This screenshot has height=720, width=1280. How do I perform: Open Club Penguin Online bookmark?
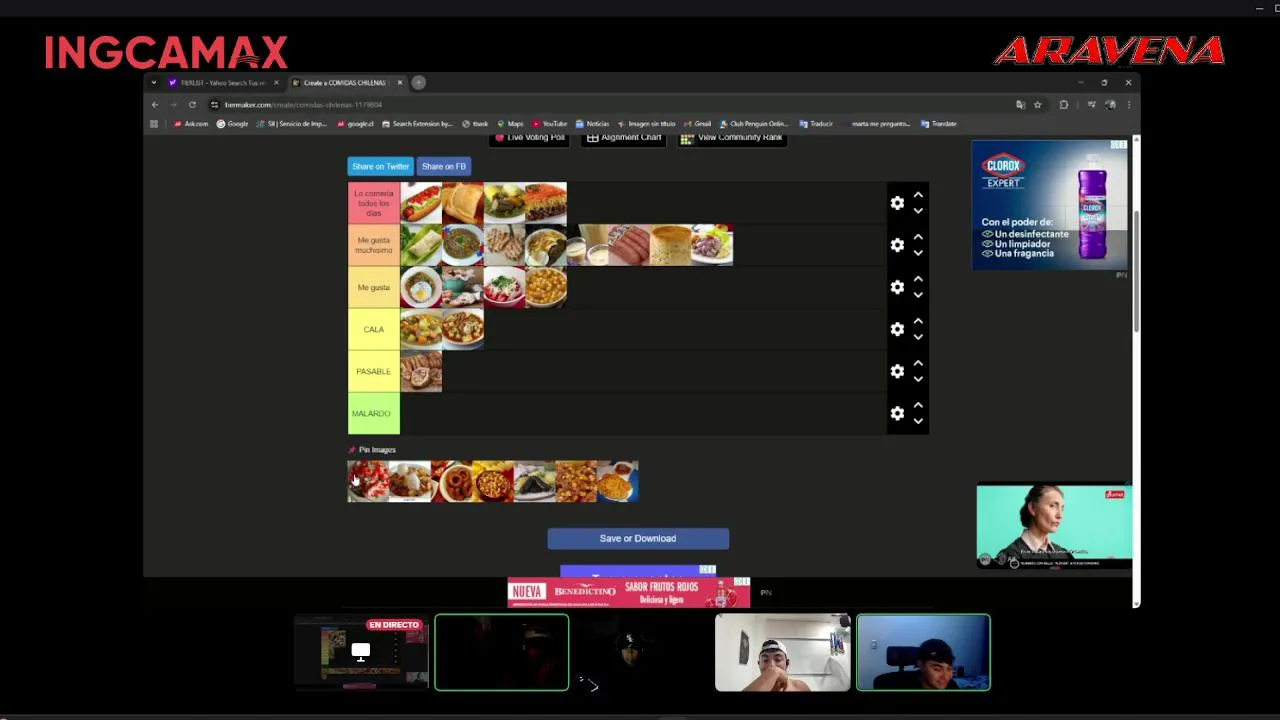coord(754,124)
